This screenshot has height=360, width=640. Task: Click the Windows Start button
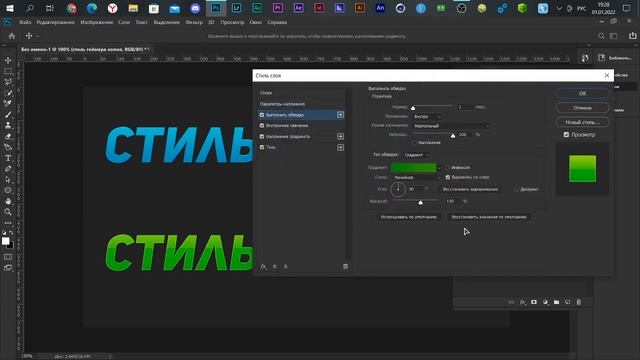9,8
